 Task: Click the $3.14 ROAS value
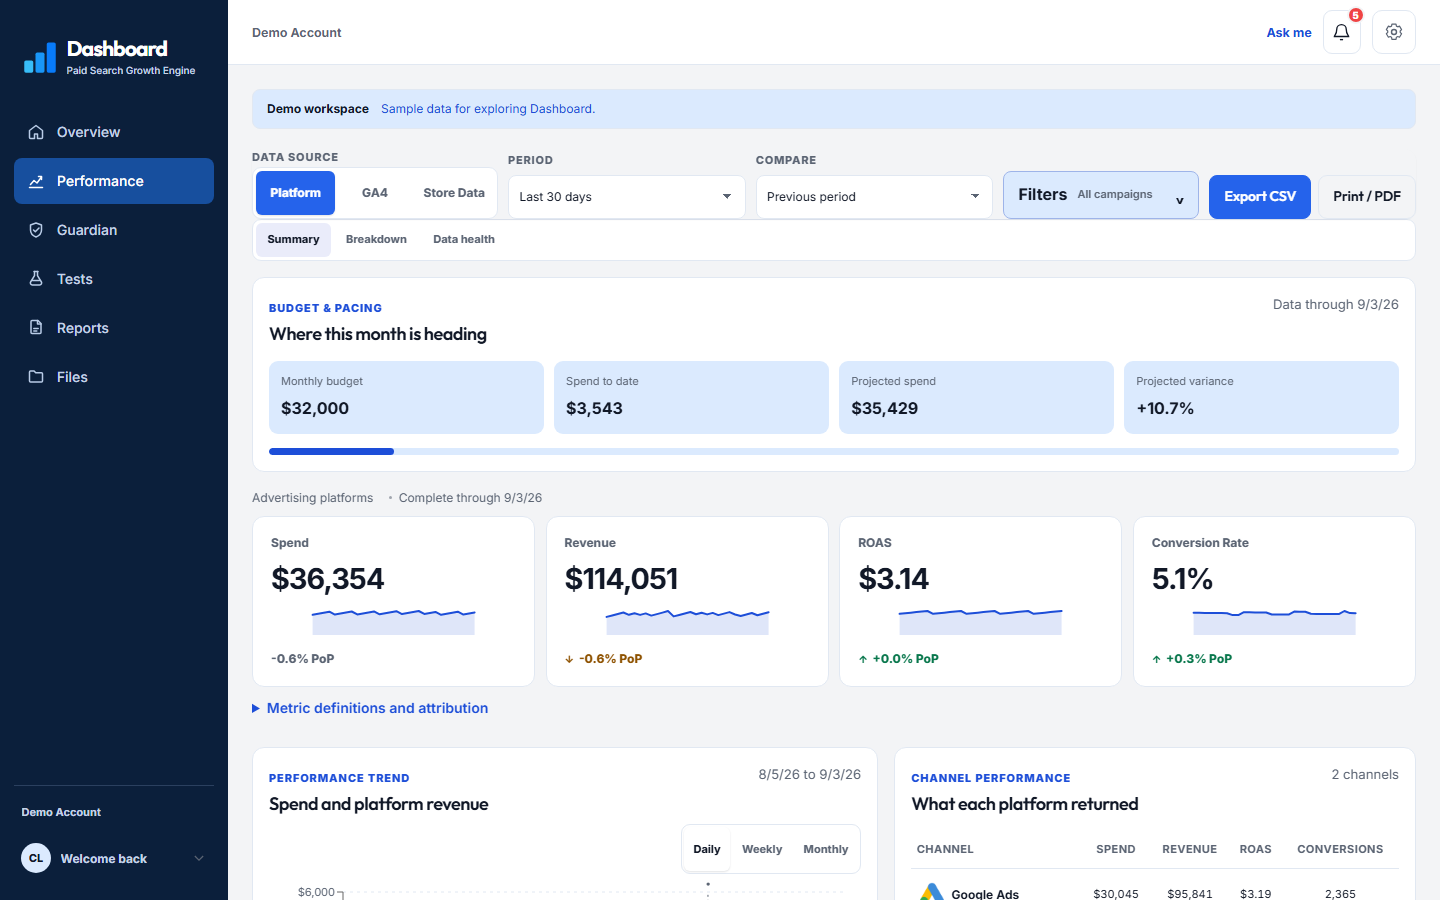(894, 579)
